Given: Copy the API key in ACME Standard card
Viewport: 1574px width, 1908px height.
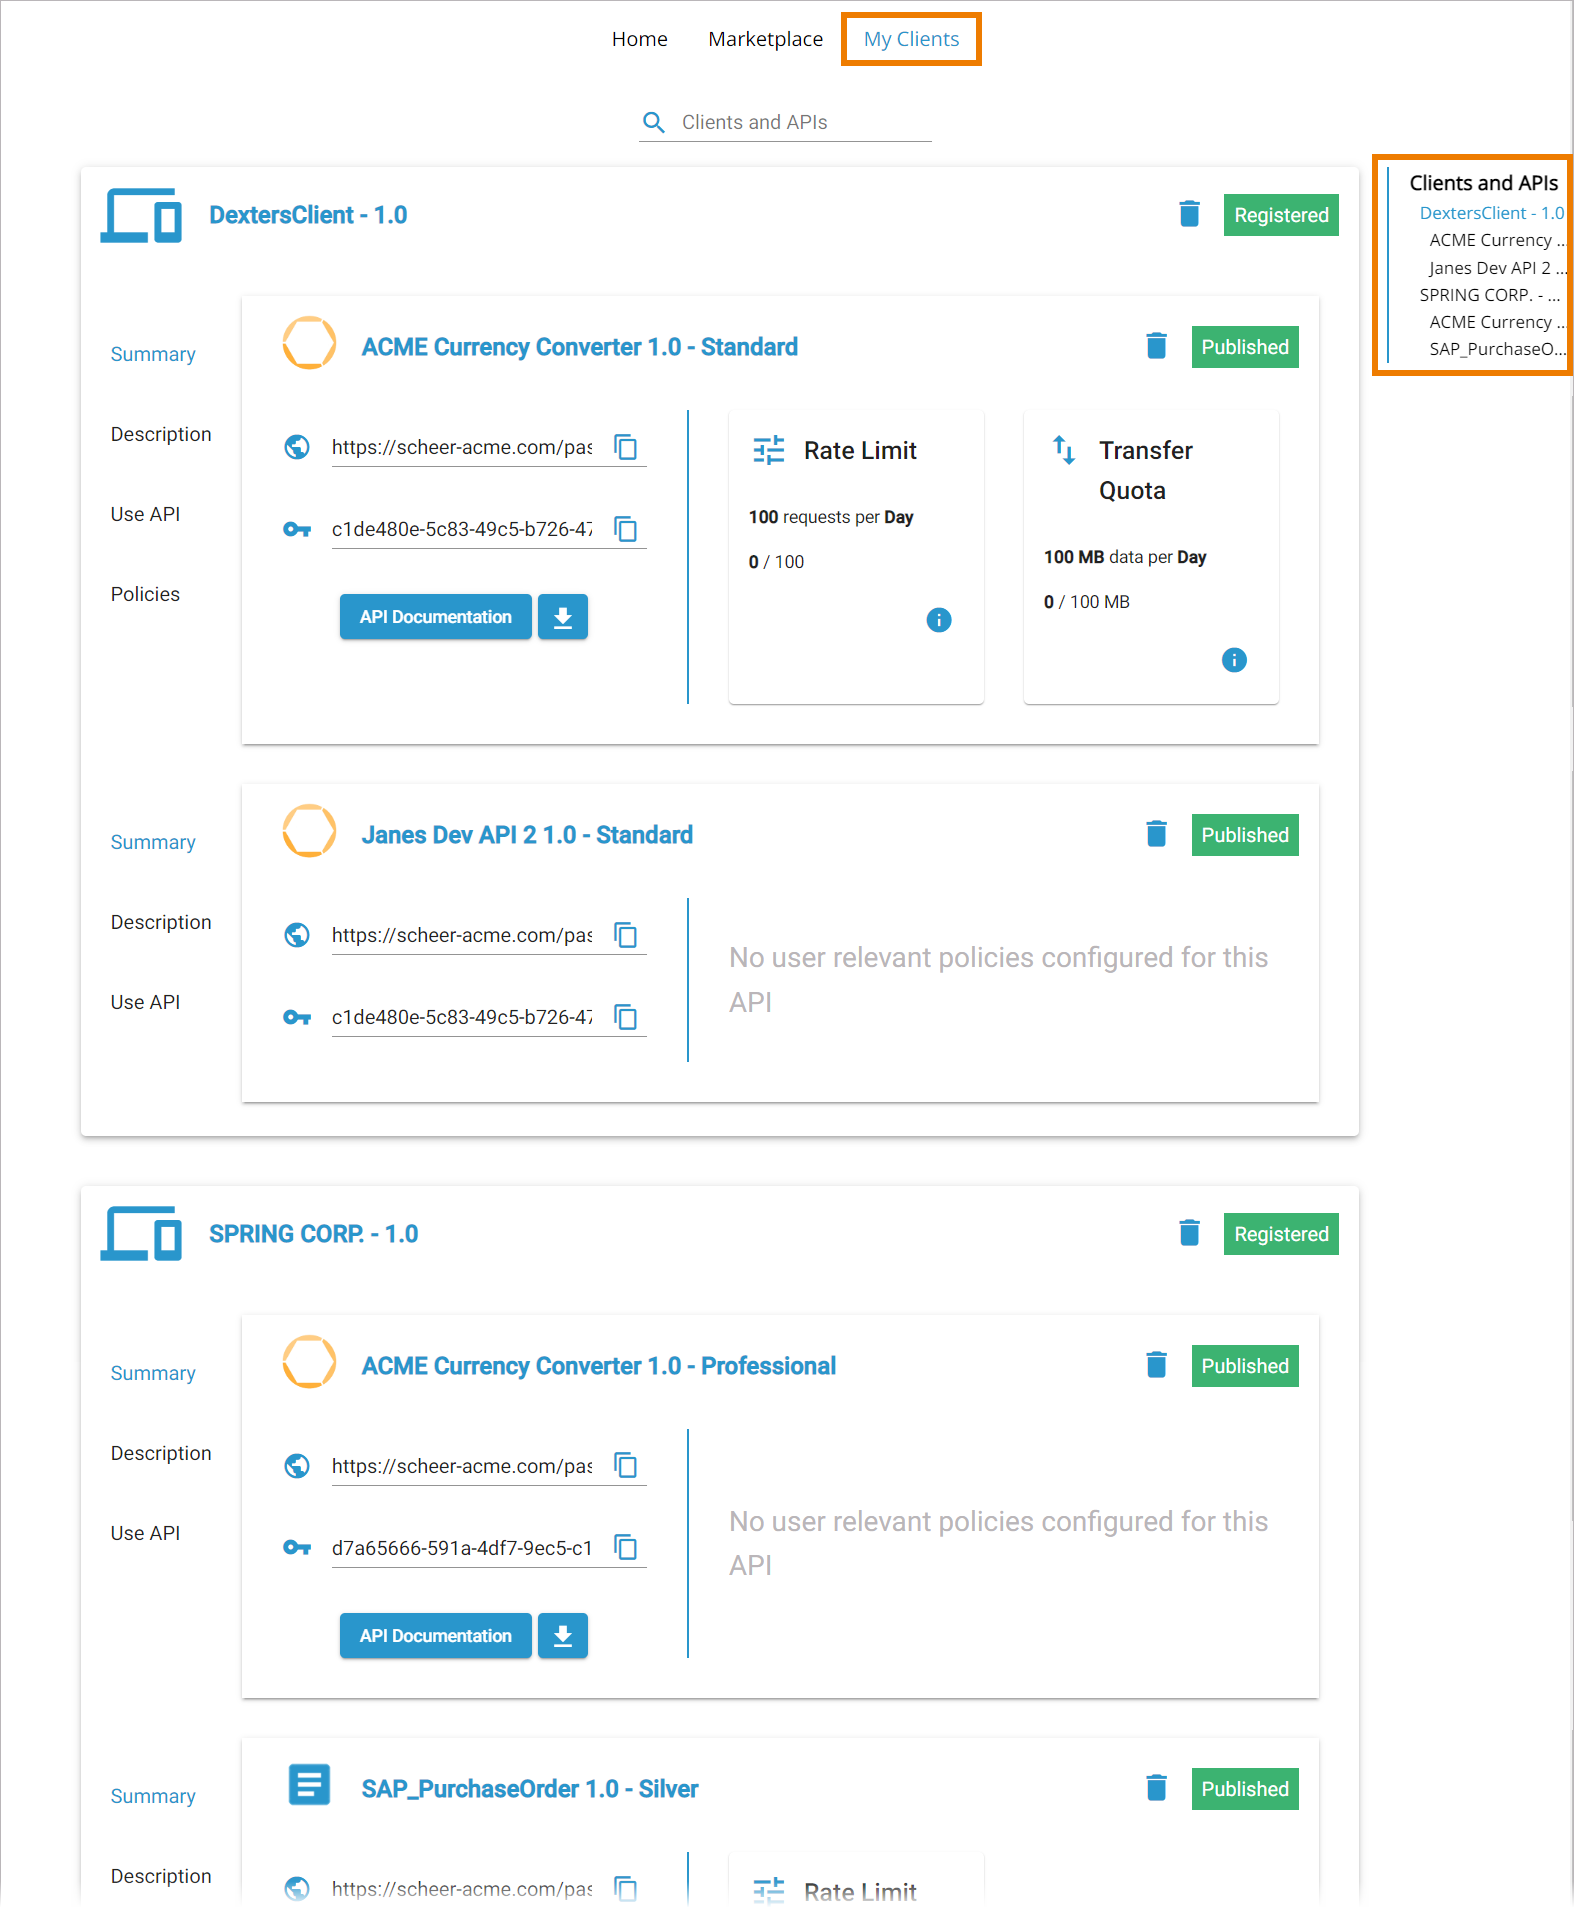Looking at the screenshot, I should click(626, 529).
